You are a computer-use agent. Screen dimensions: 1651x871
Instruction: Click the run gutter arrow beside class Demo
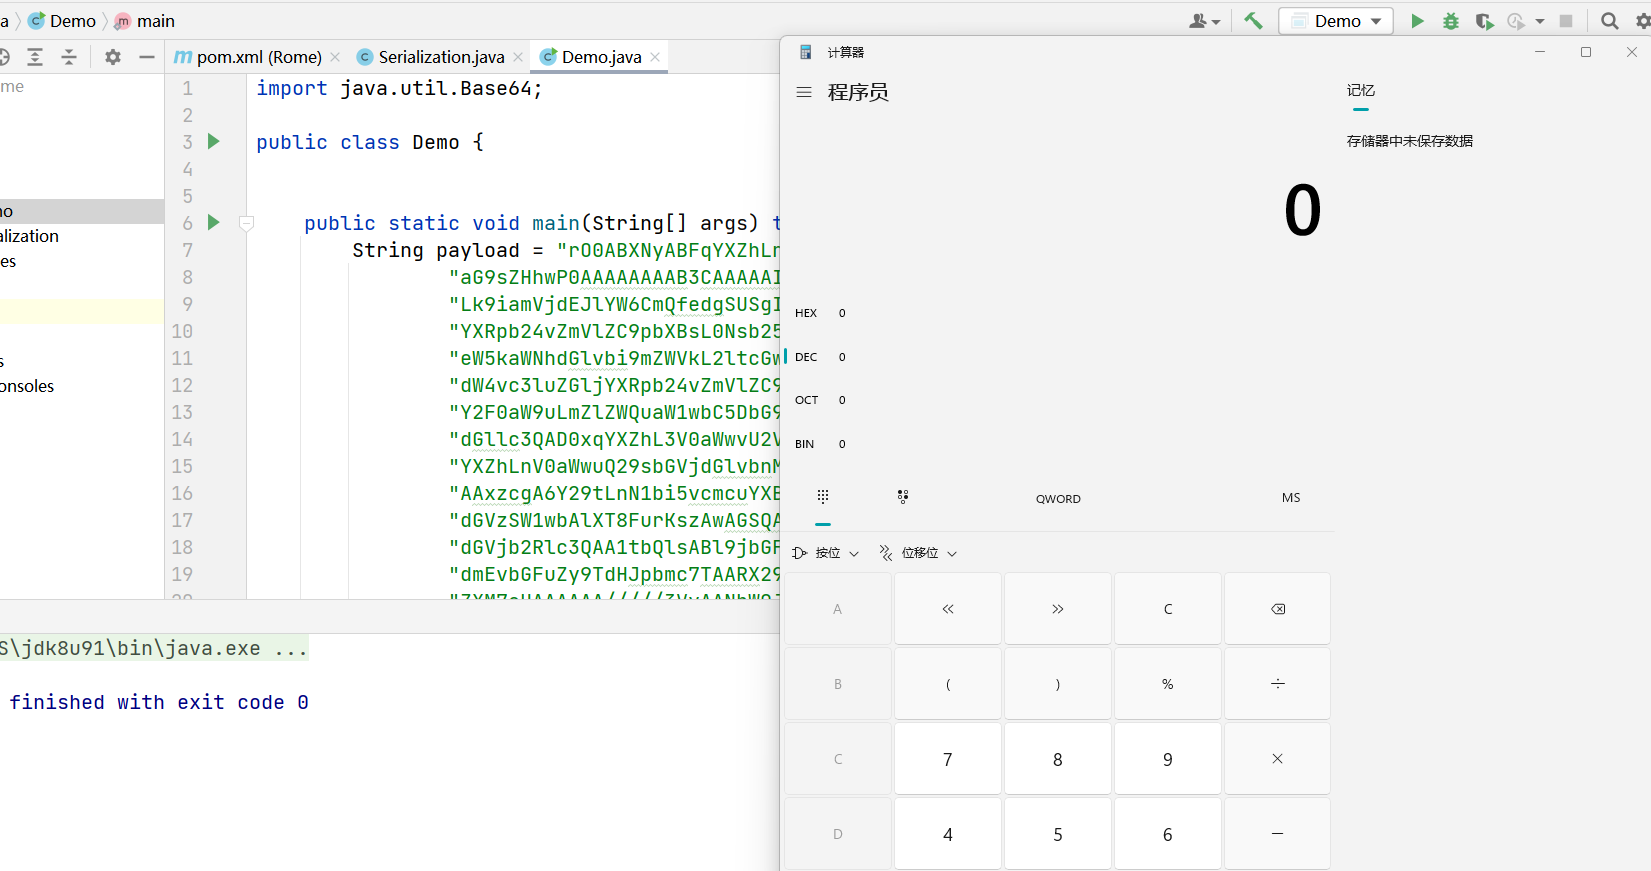tap(213, 141)
